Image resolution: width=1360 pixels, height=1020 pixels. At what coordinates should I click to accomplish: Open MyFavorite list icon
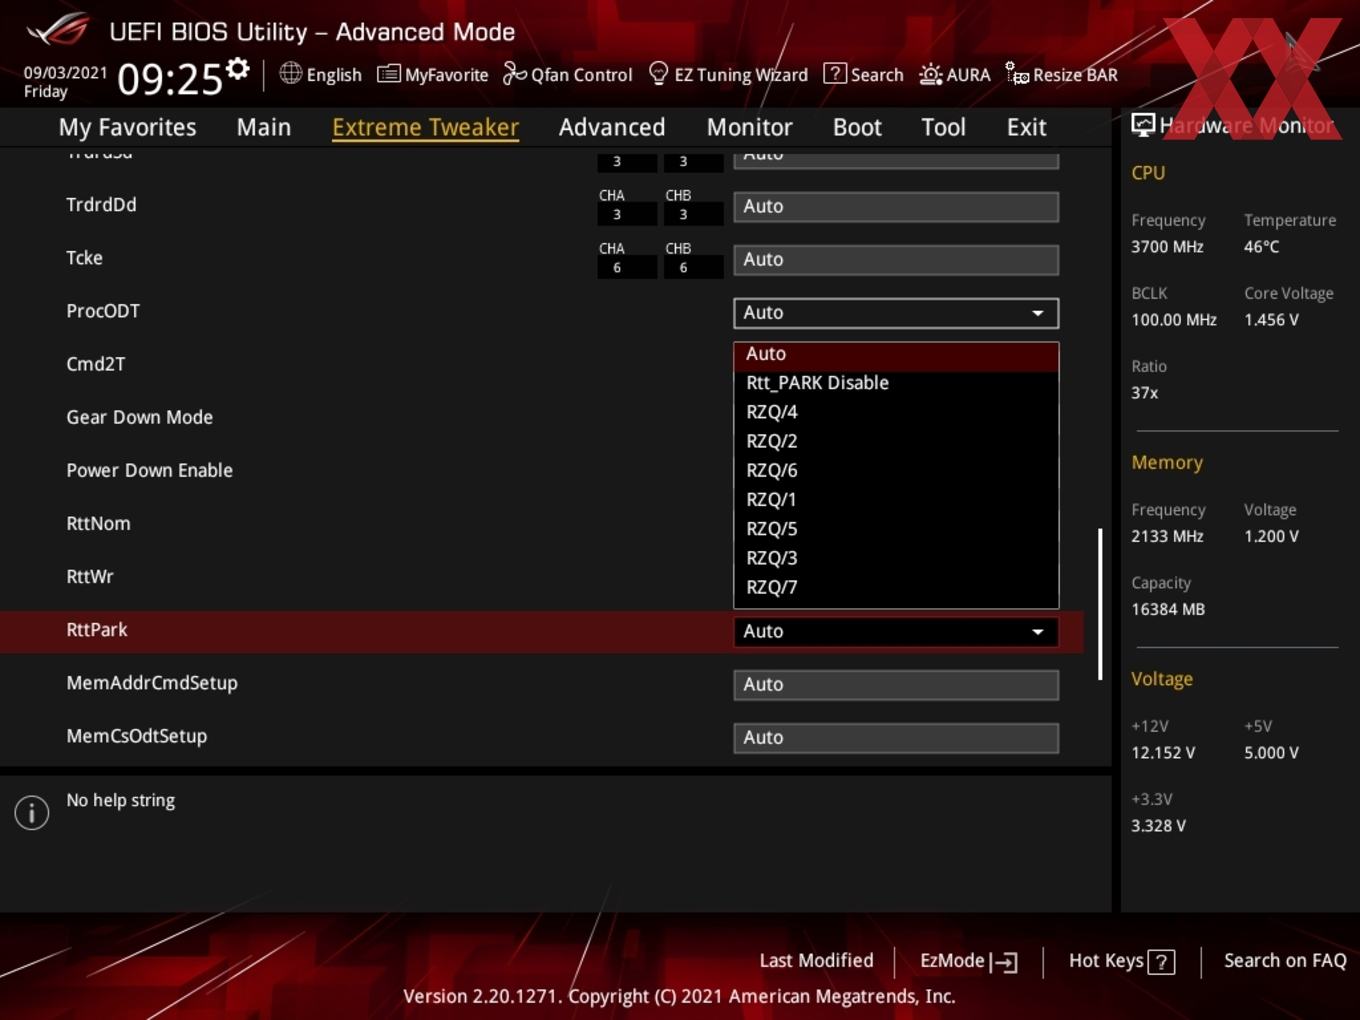click(388, 74)
